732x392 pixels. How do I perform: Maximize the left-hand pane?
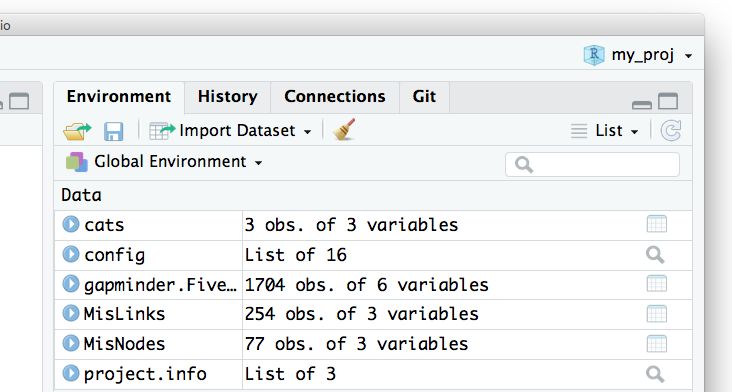click(x=19, y=101)
